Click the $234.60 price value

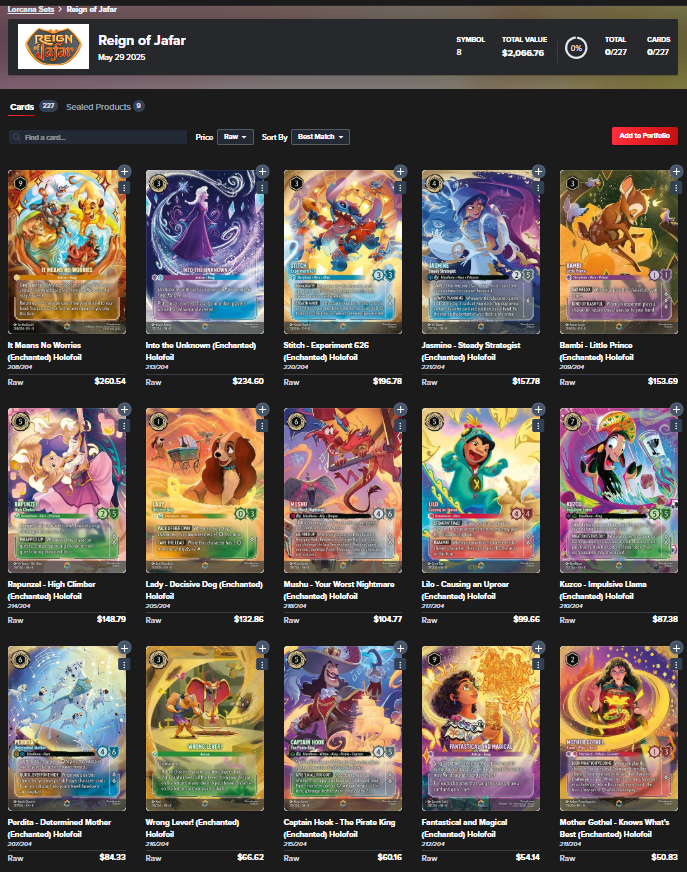coord(248,382)
